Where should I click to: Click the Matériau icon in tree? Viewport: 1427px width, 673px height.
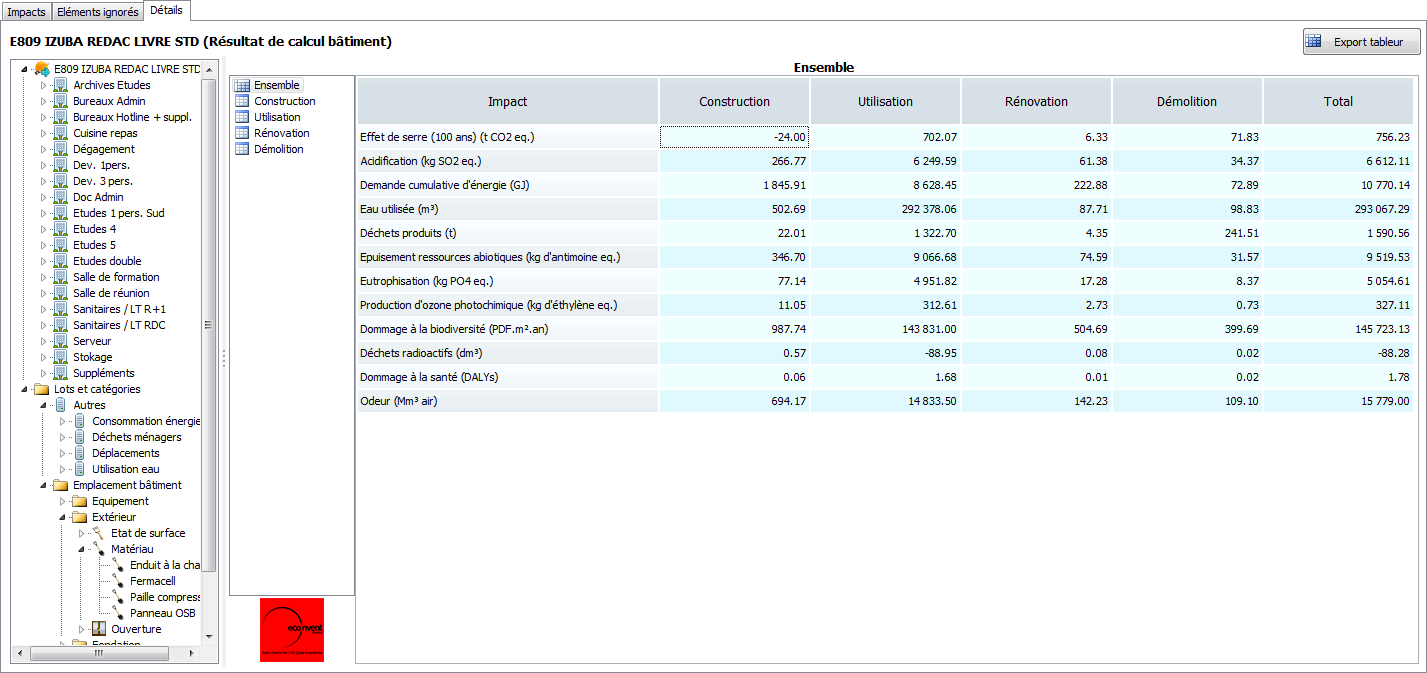99,549
